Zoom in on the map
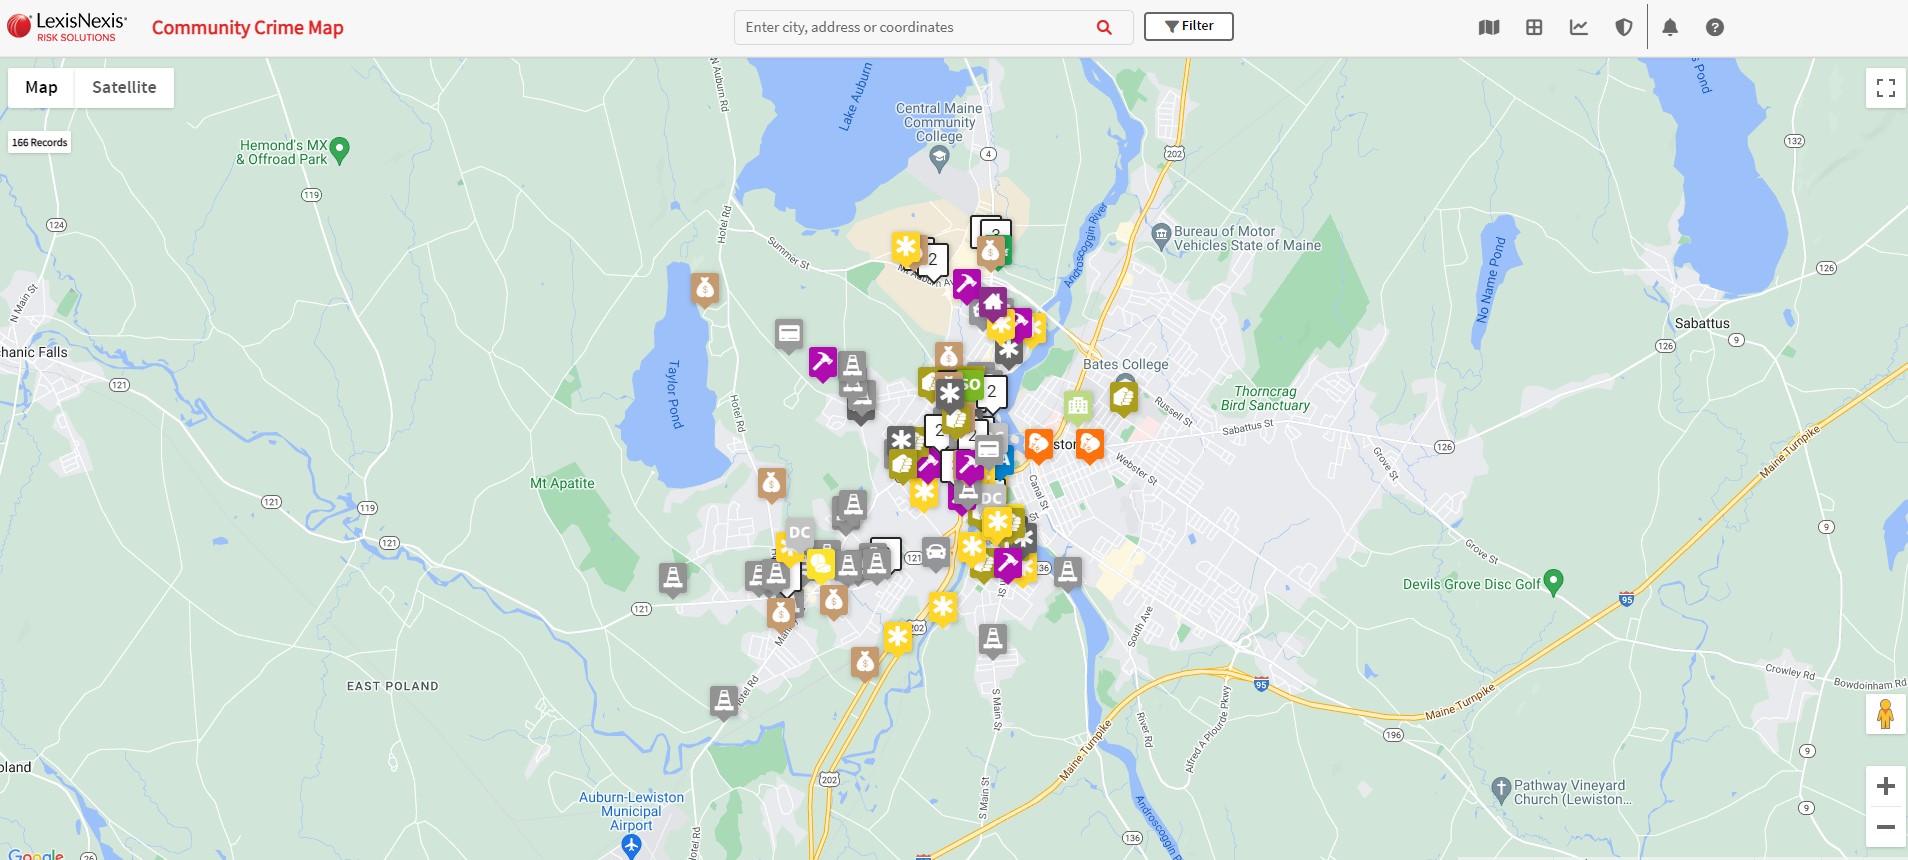Screen dimensions: 1908x860 pyautogui.click(x=1886, y=786)
